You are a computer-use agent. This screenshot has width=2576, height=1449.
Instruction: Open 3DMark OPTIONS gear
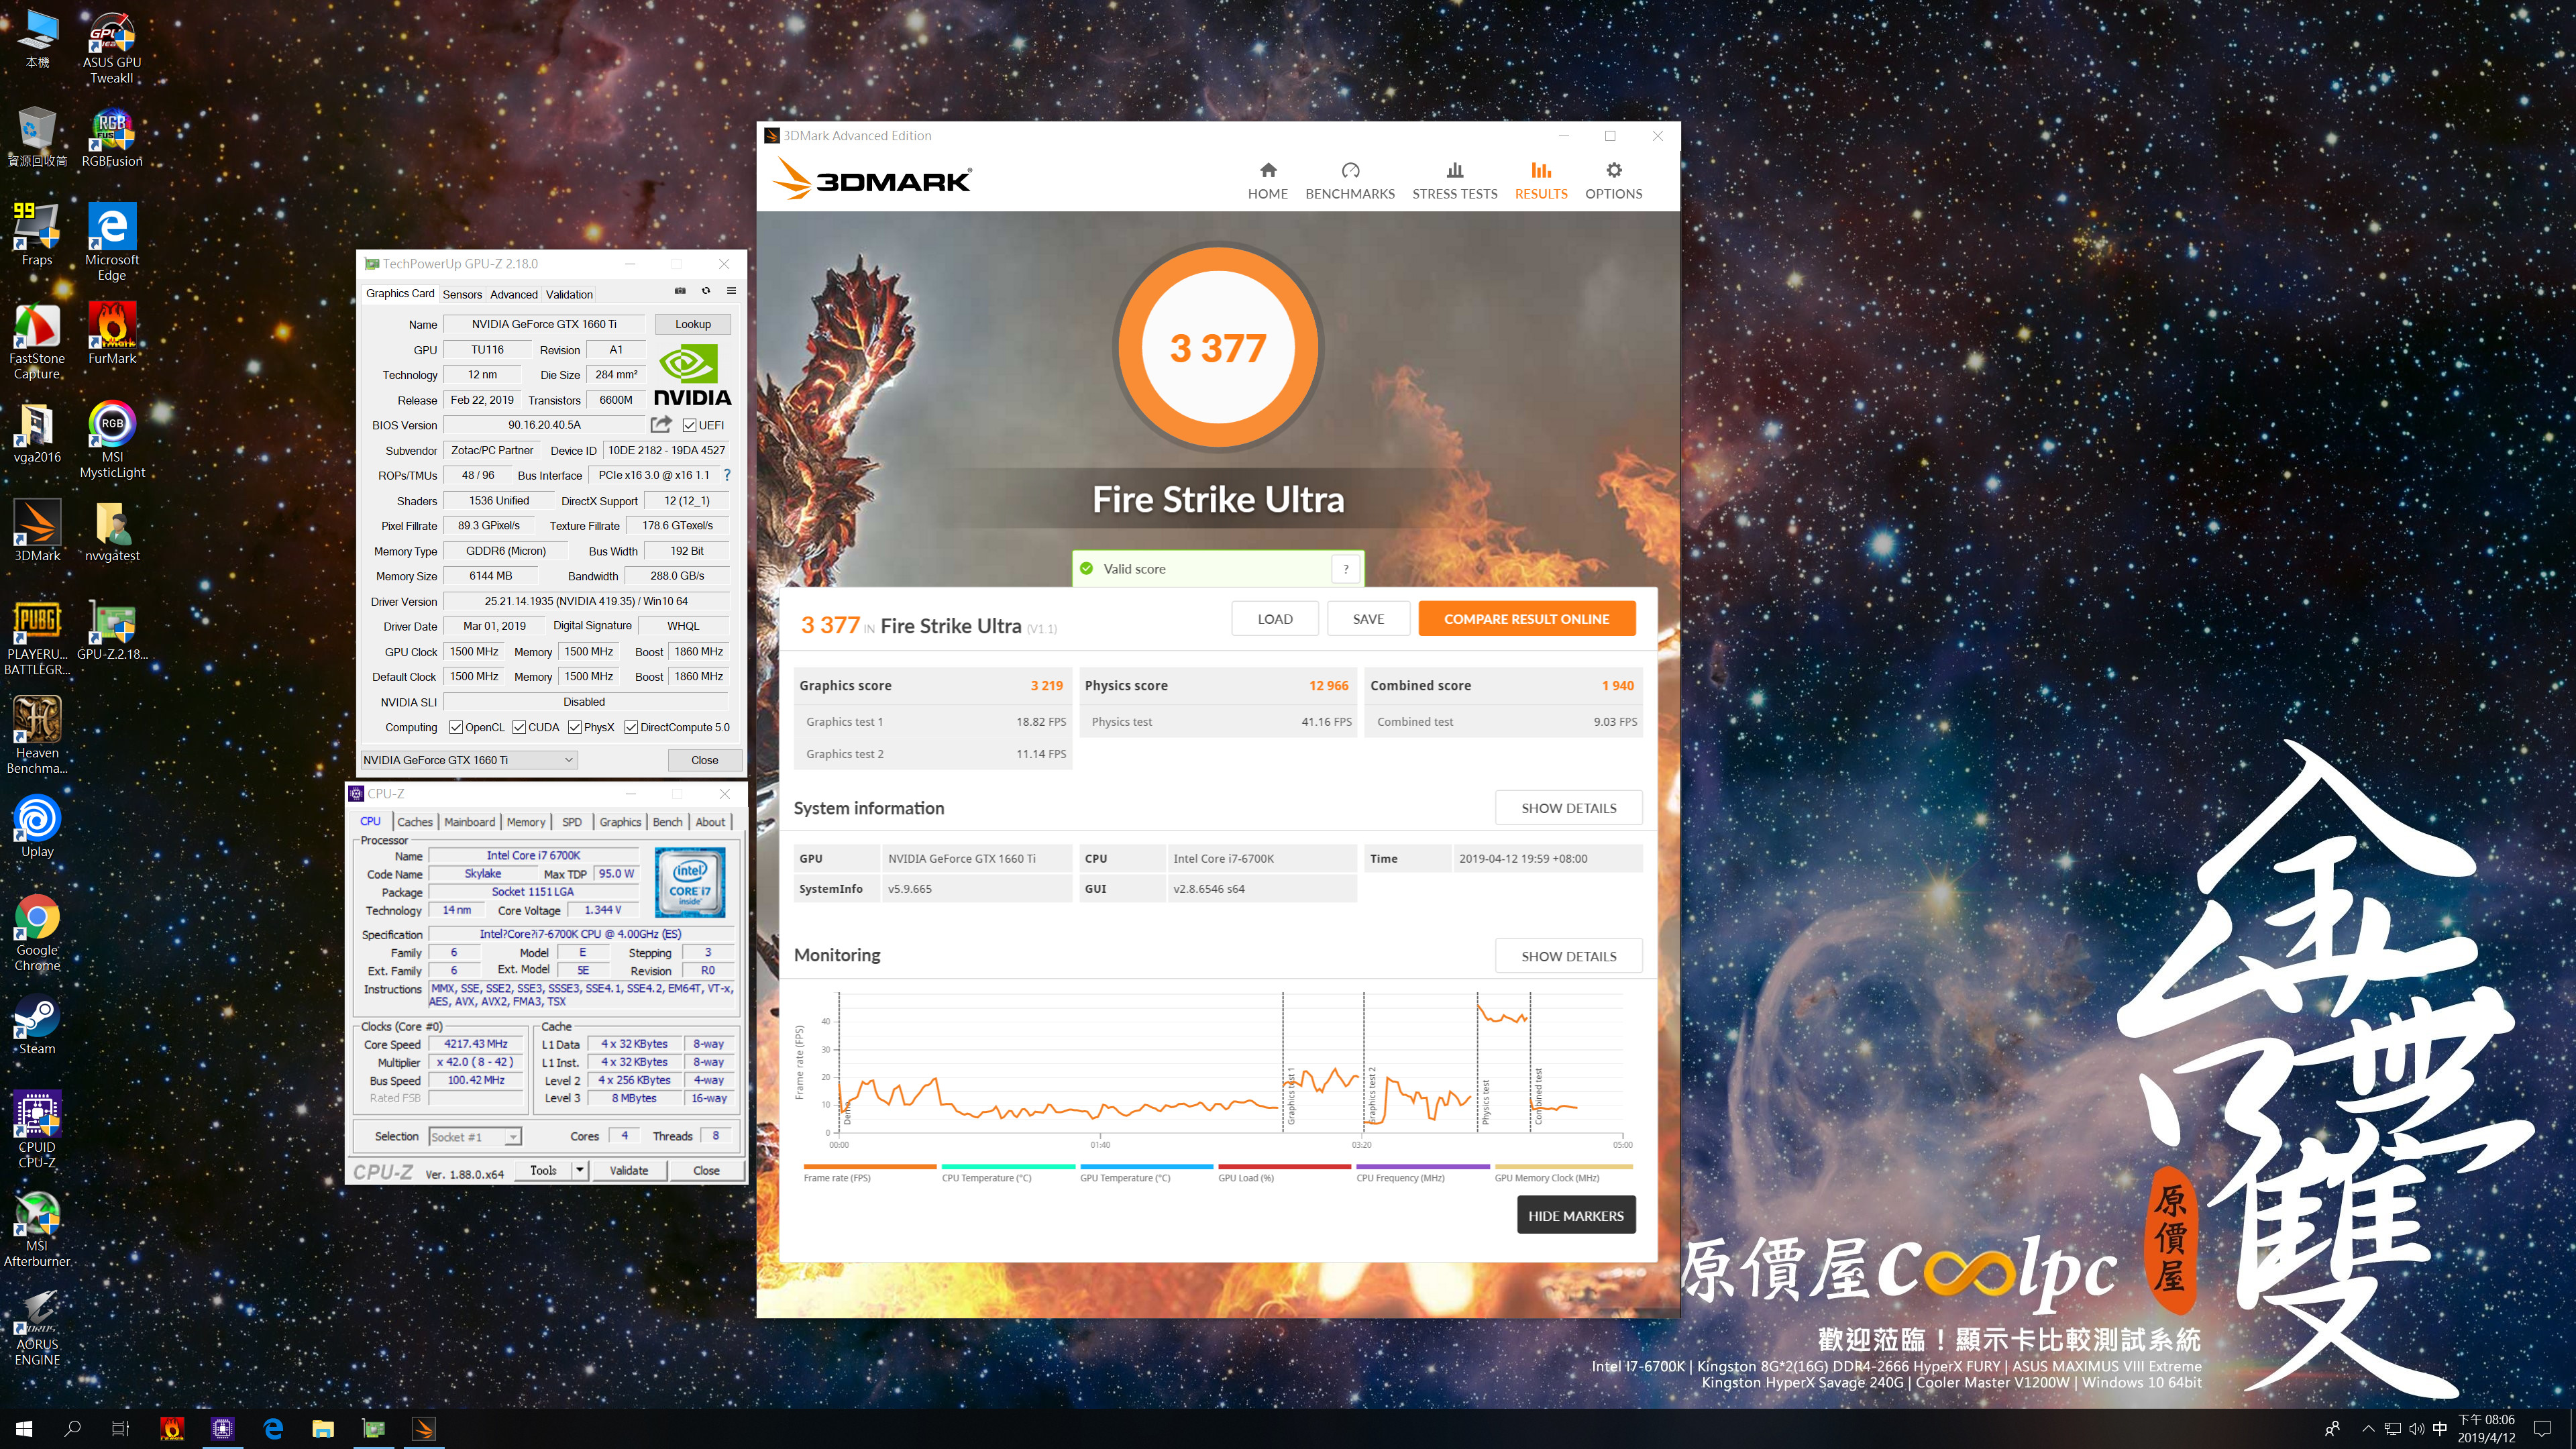(x=1613, y=181)
